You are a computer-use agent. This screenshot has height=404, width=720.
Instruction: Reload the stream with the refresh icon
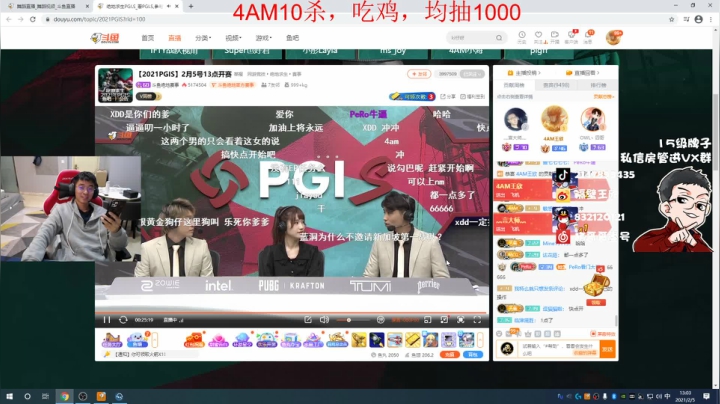click(x=123, y=320)
